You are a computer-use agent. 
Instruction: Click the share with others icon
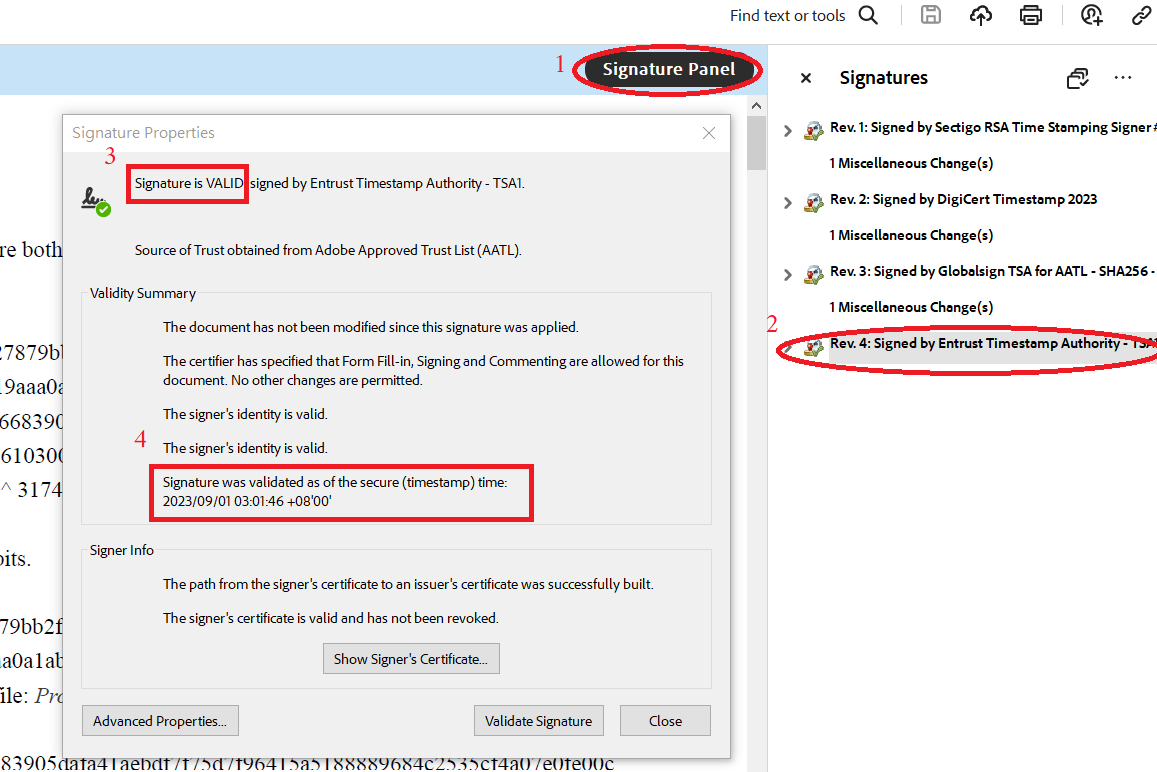click(x=1091, y=15)
